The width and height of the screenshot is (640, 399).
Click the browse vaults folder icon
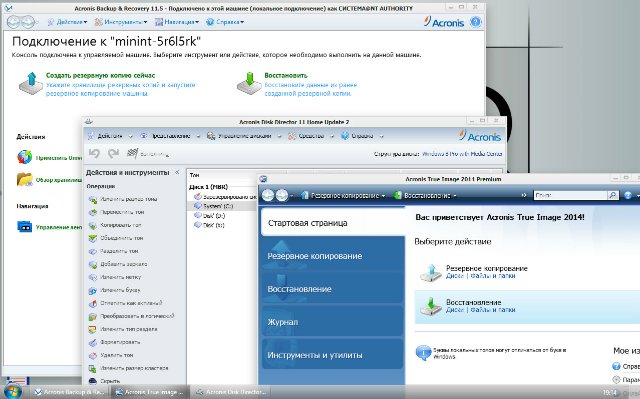24,179
